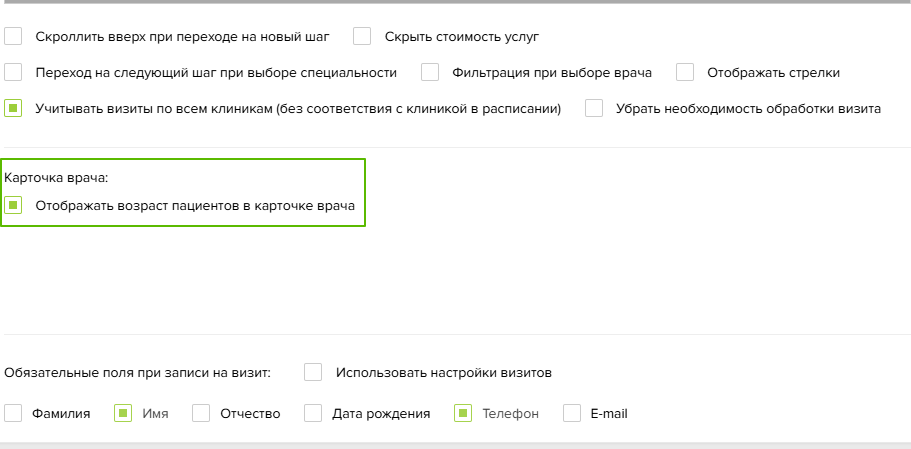Toggle the "Телефон" required field checkbox

click(x=463, y=414)
